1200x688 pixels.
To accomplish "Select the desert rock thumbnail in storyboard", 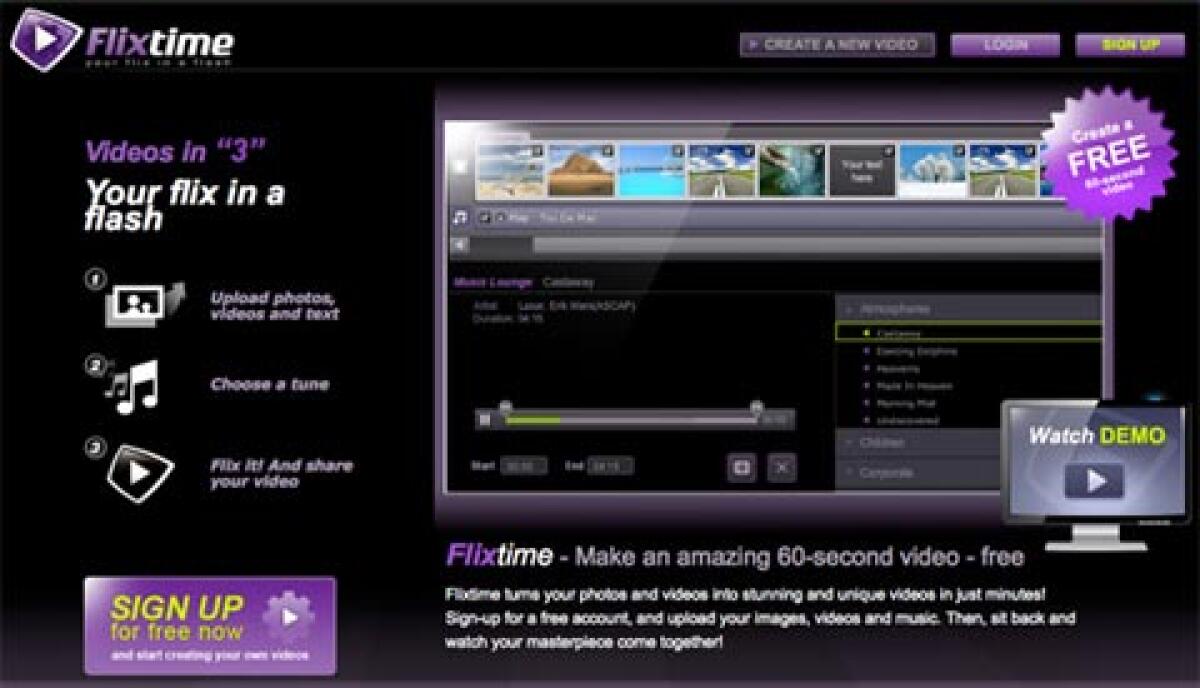I will tap(581, 170).
